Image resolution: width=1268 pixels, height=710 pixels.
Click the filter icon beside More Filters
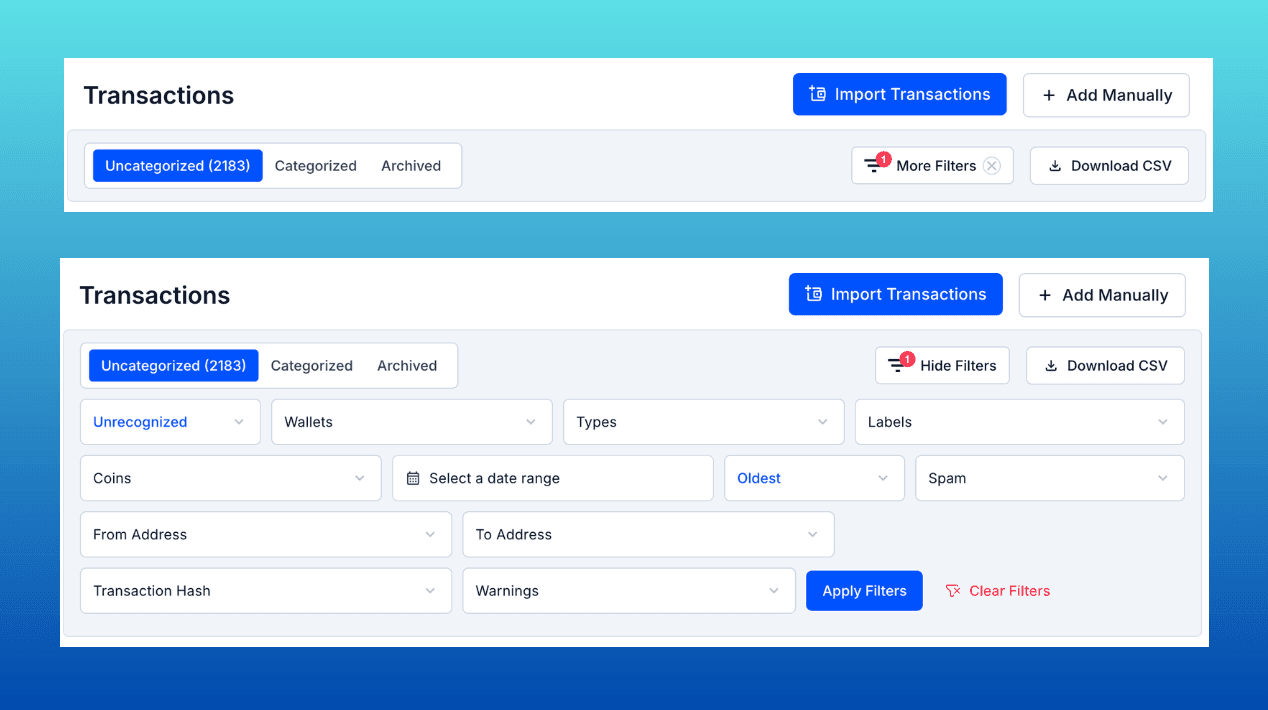coord(872,165)
